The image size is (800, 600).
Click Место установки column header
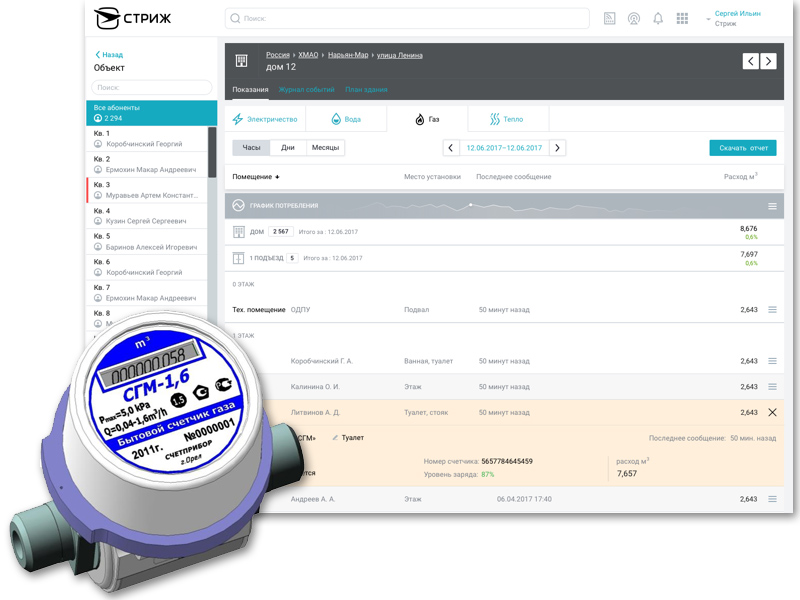[432, 177]
